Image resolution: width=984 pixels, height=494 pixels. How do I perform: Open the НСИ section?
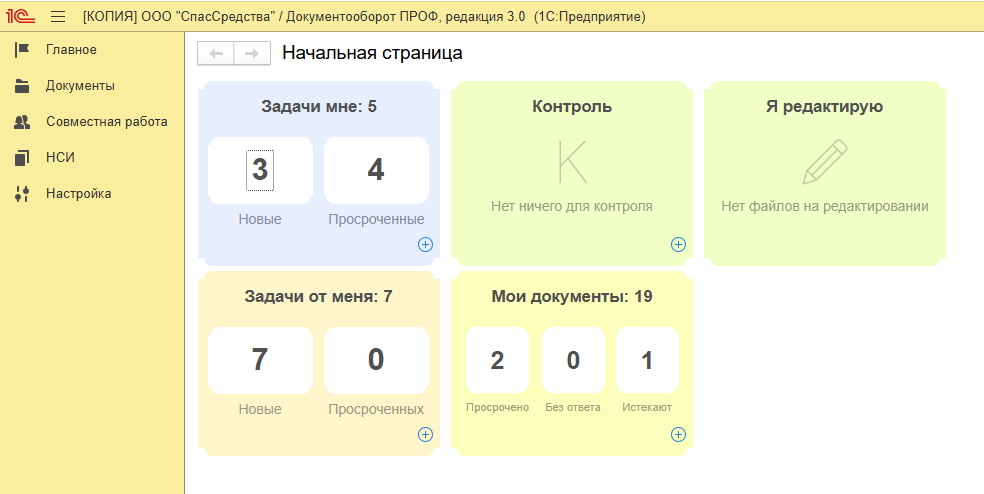coord(60,158)
